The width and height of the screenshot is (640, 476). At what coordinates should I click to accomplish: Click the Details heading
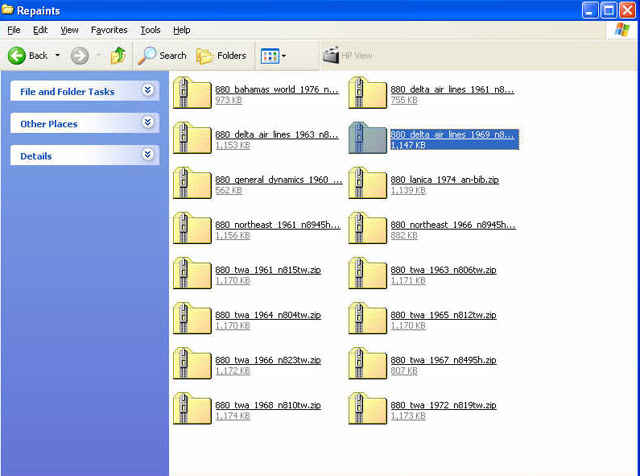coord(36,156)
